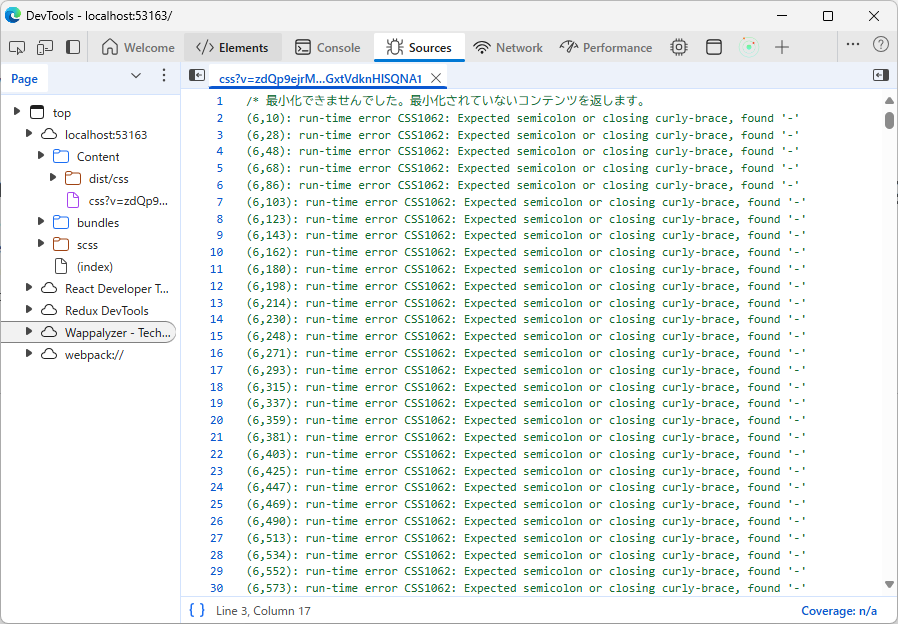This screenshot has width=898, height=624.
Task: Open DevTools help question mark icon
Action: coord(880,45)
